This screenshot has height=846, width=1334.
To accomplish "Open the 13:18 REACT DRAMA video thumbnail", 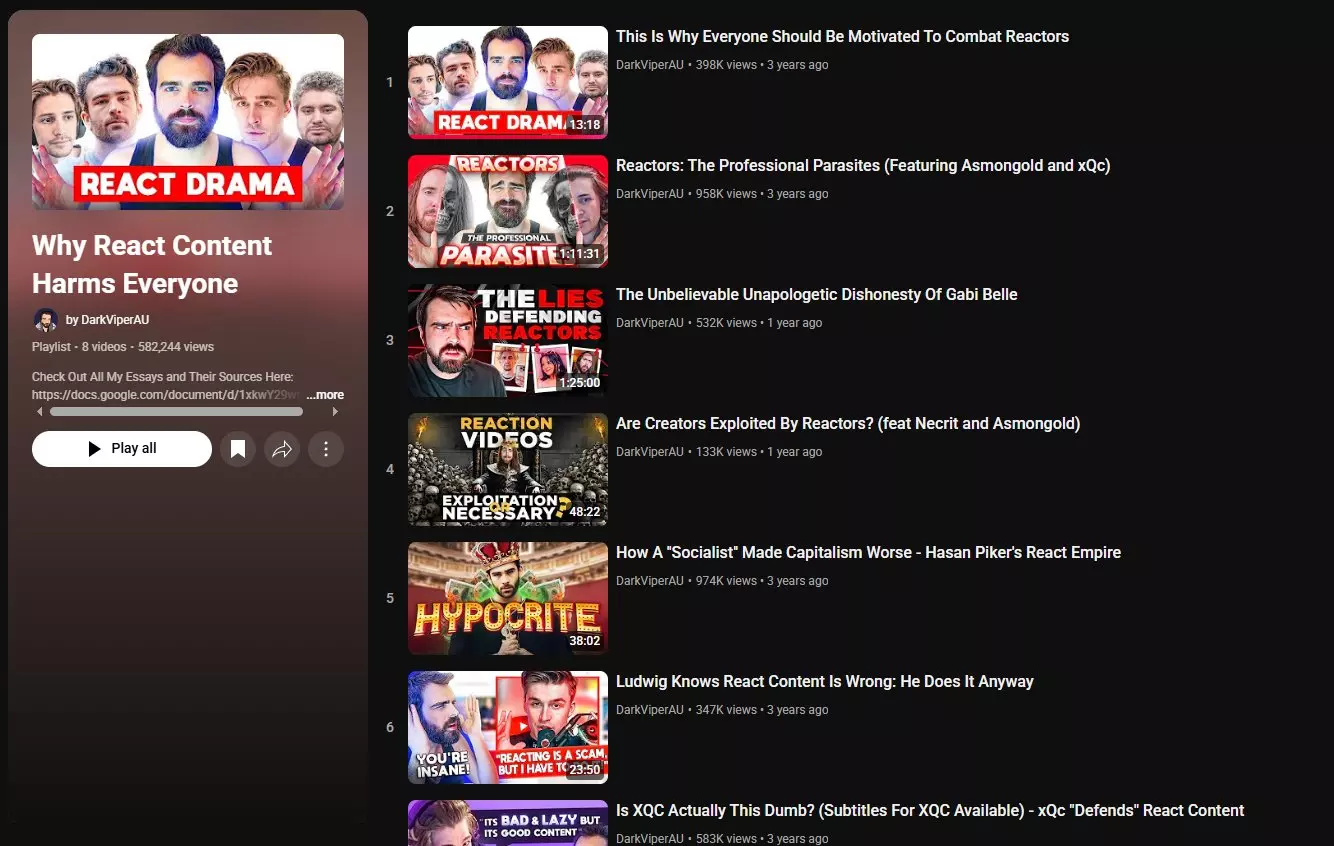I will pyautogui.click(x=508, y=82).
